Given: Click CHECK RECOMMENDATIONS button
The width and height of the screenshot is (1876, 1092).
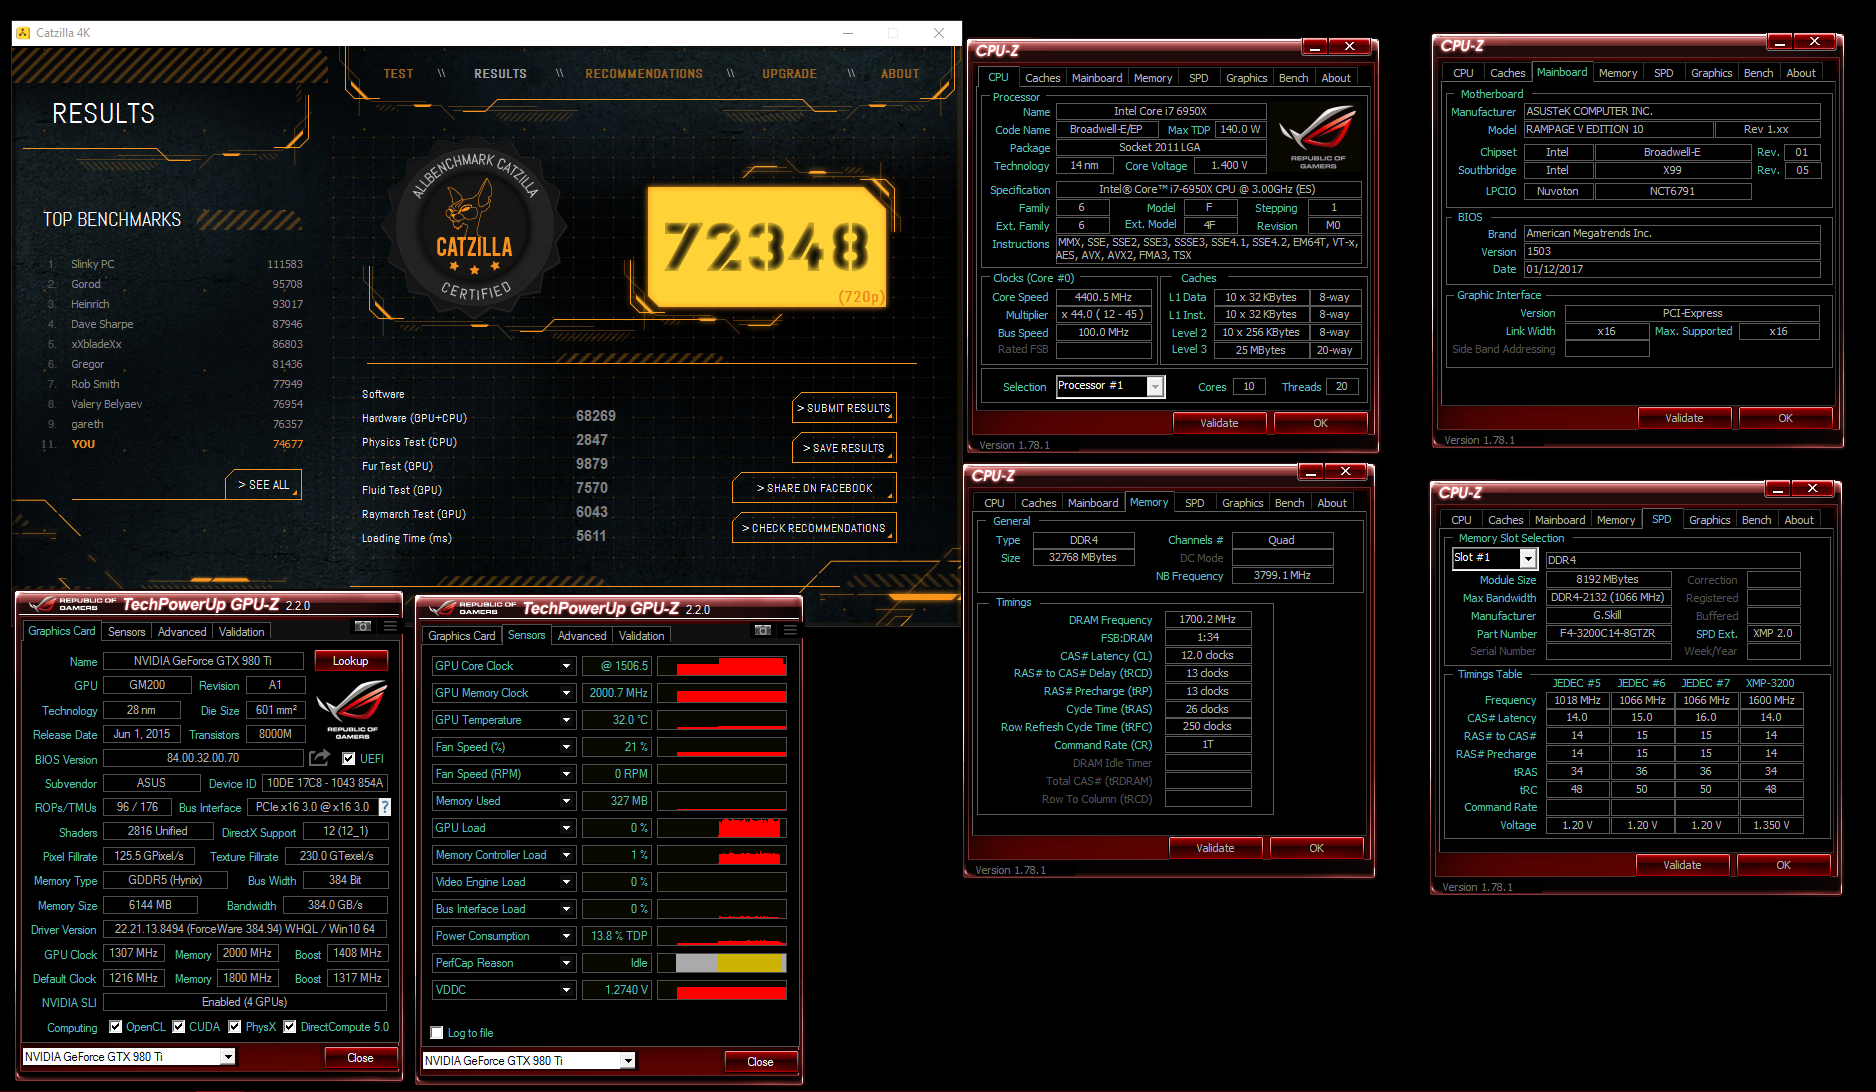Looking at the screenshot, I should click(x=814, y=528).
